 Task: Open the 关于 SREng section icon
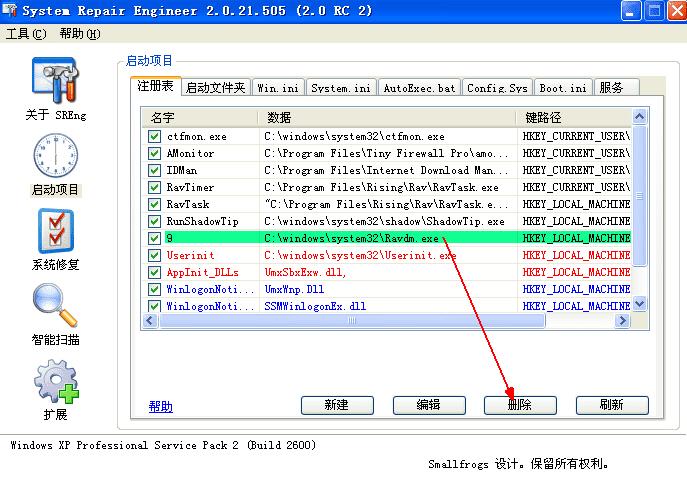[x=55, y=81]
